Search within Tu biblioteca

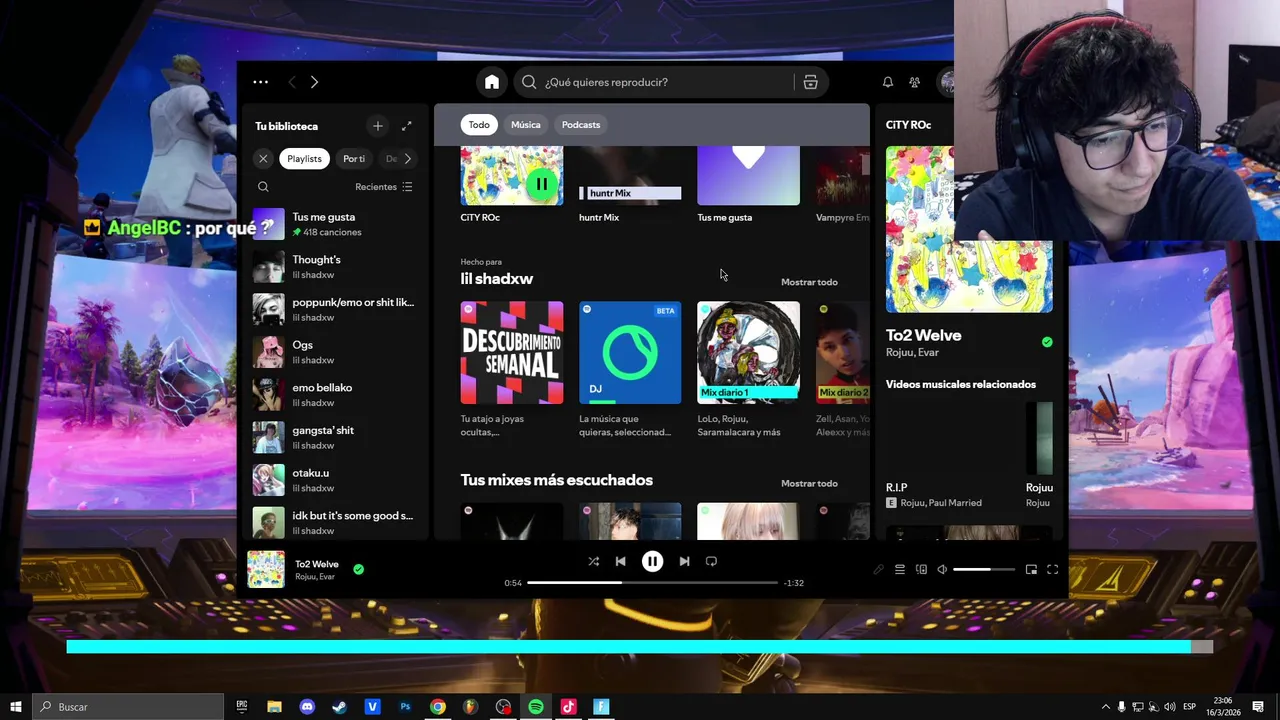[263, 187]
